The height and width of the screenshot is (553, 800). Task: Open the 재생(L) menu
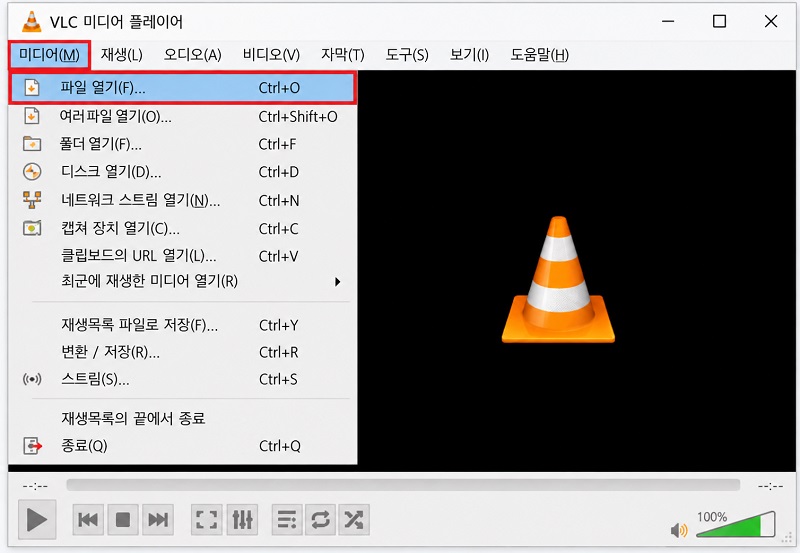(121, 55)
